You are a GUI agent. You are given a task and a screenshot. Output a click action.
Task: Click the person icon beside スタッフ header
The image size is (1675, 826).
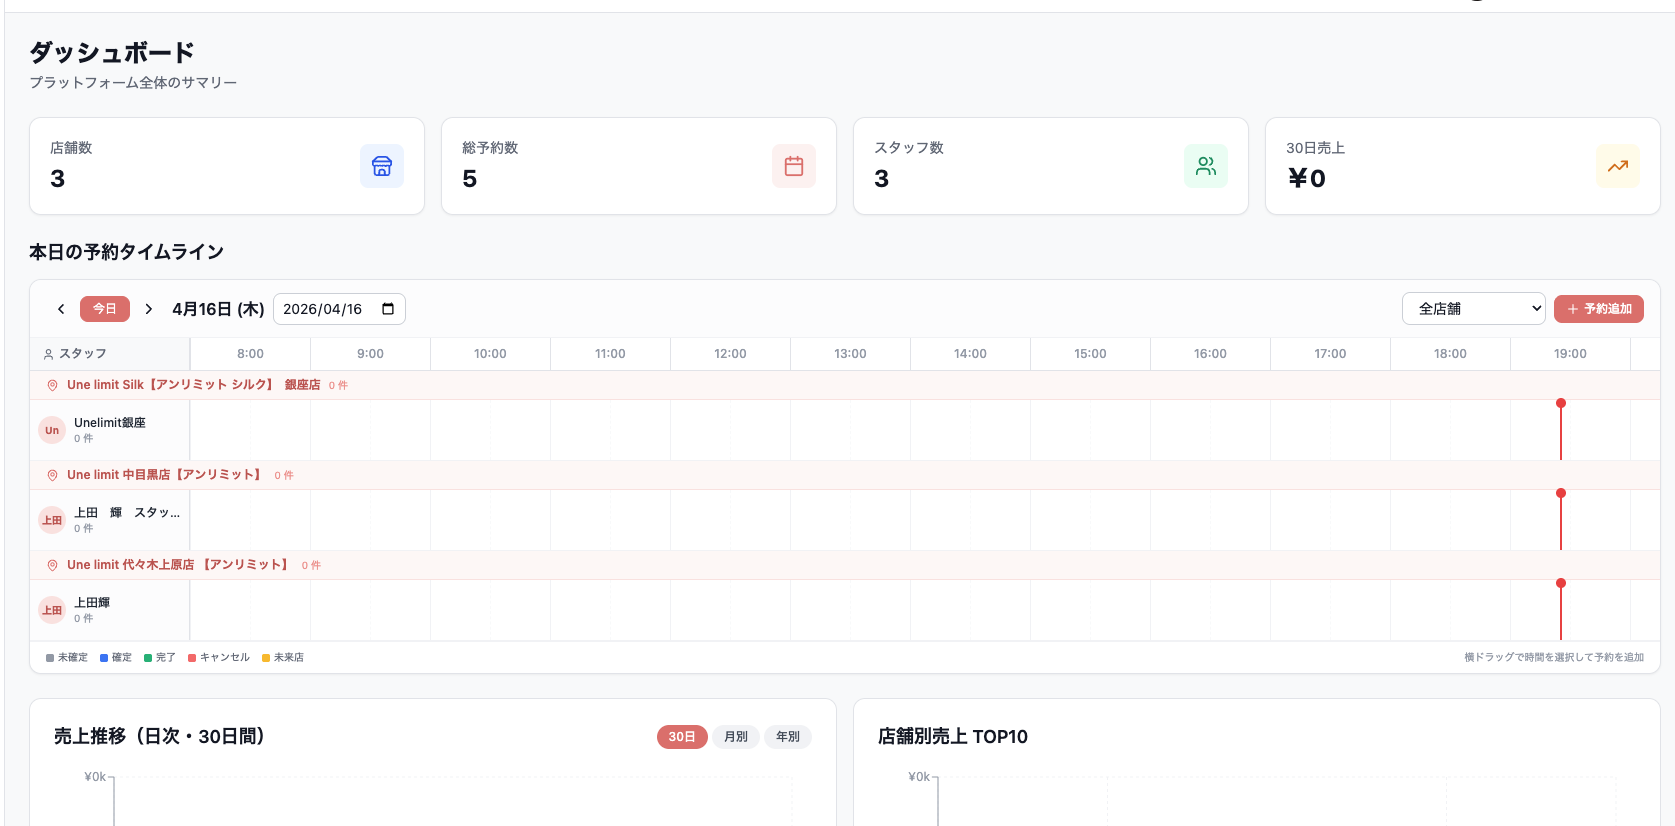[48, 354]
